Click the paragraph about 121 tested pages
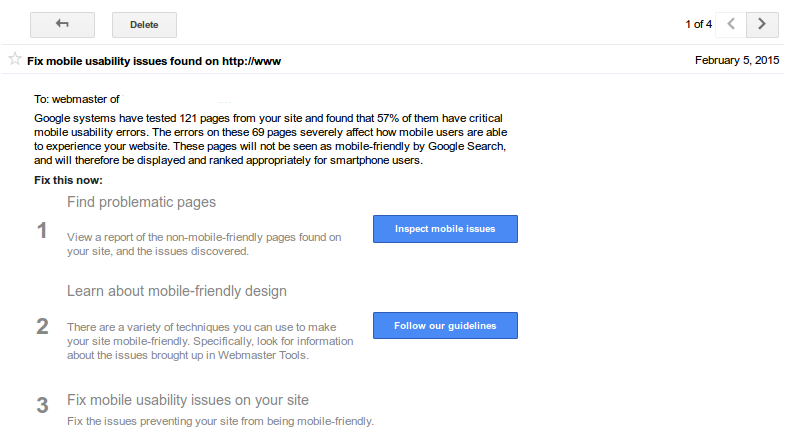Image resolution: width=792 pixels, height=441 pixels. (271, 139)
